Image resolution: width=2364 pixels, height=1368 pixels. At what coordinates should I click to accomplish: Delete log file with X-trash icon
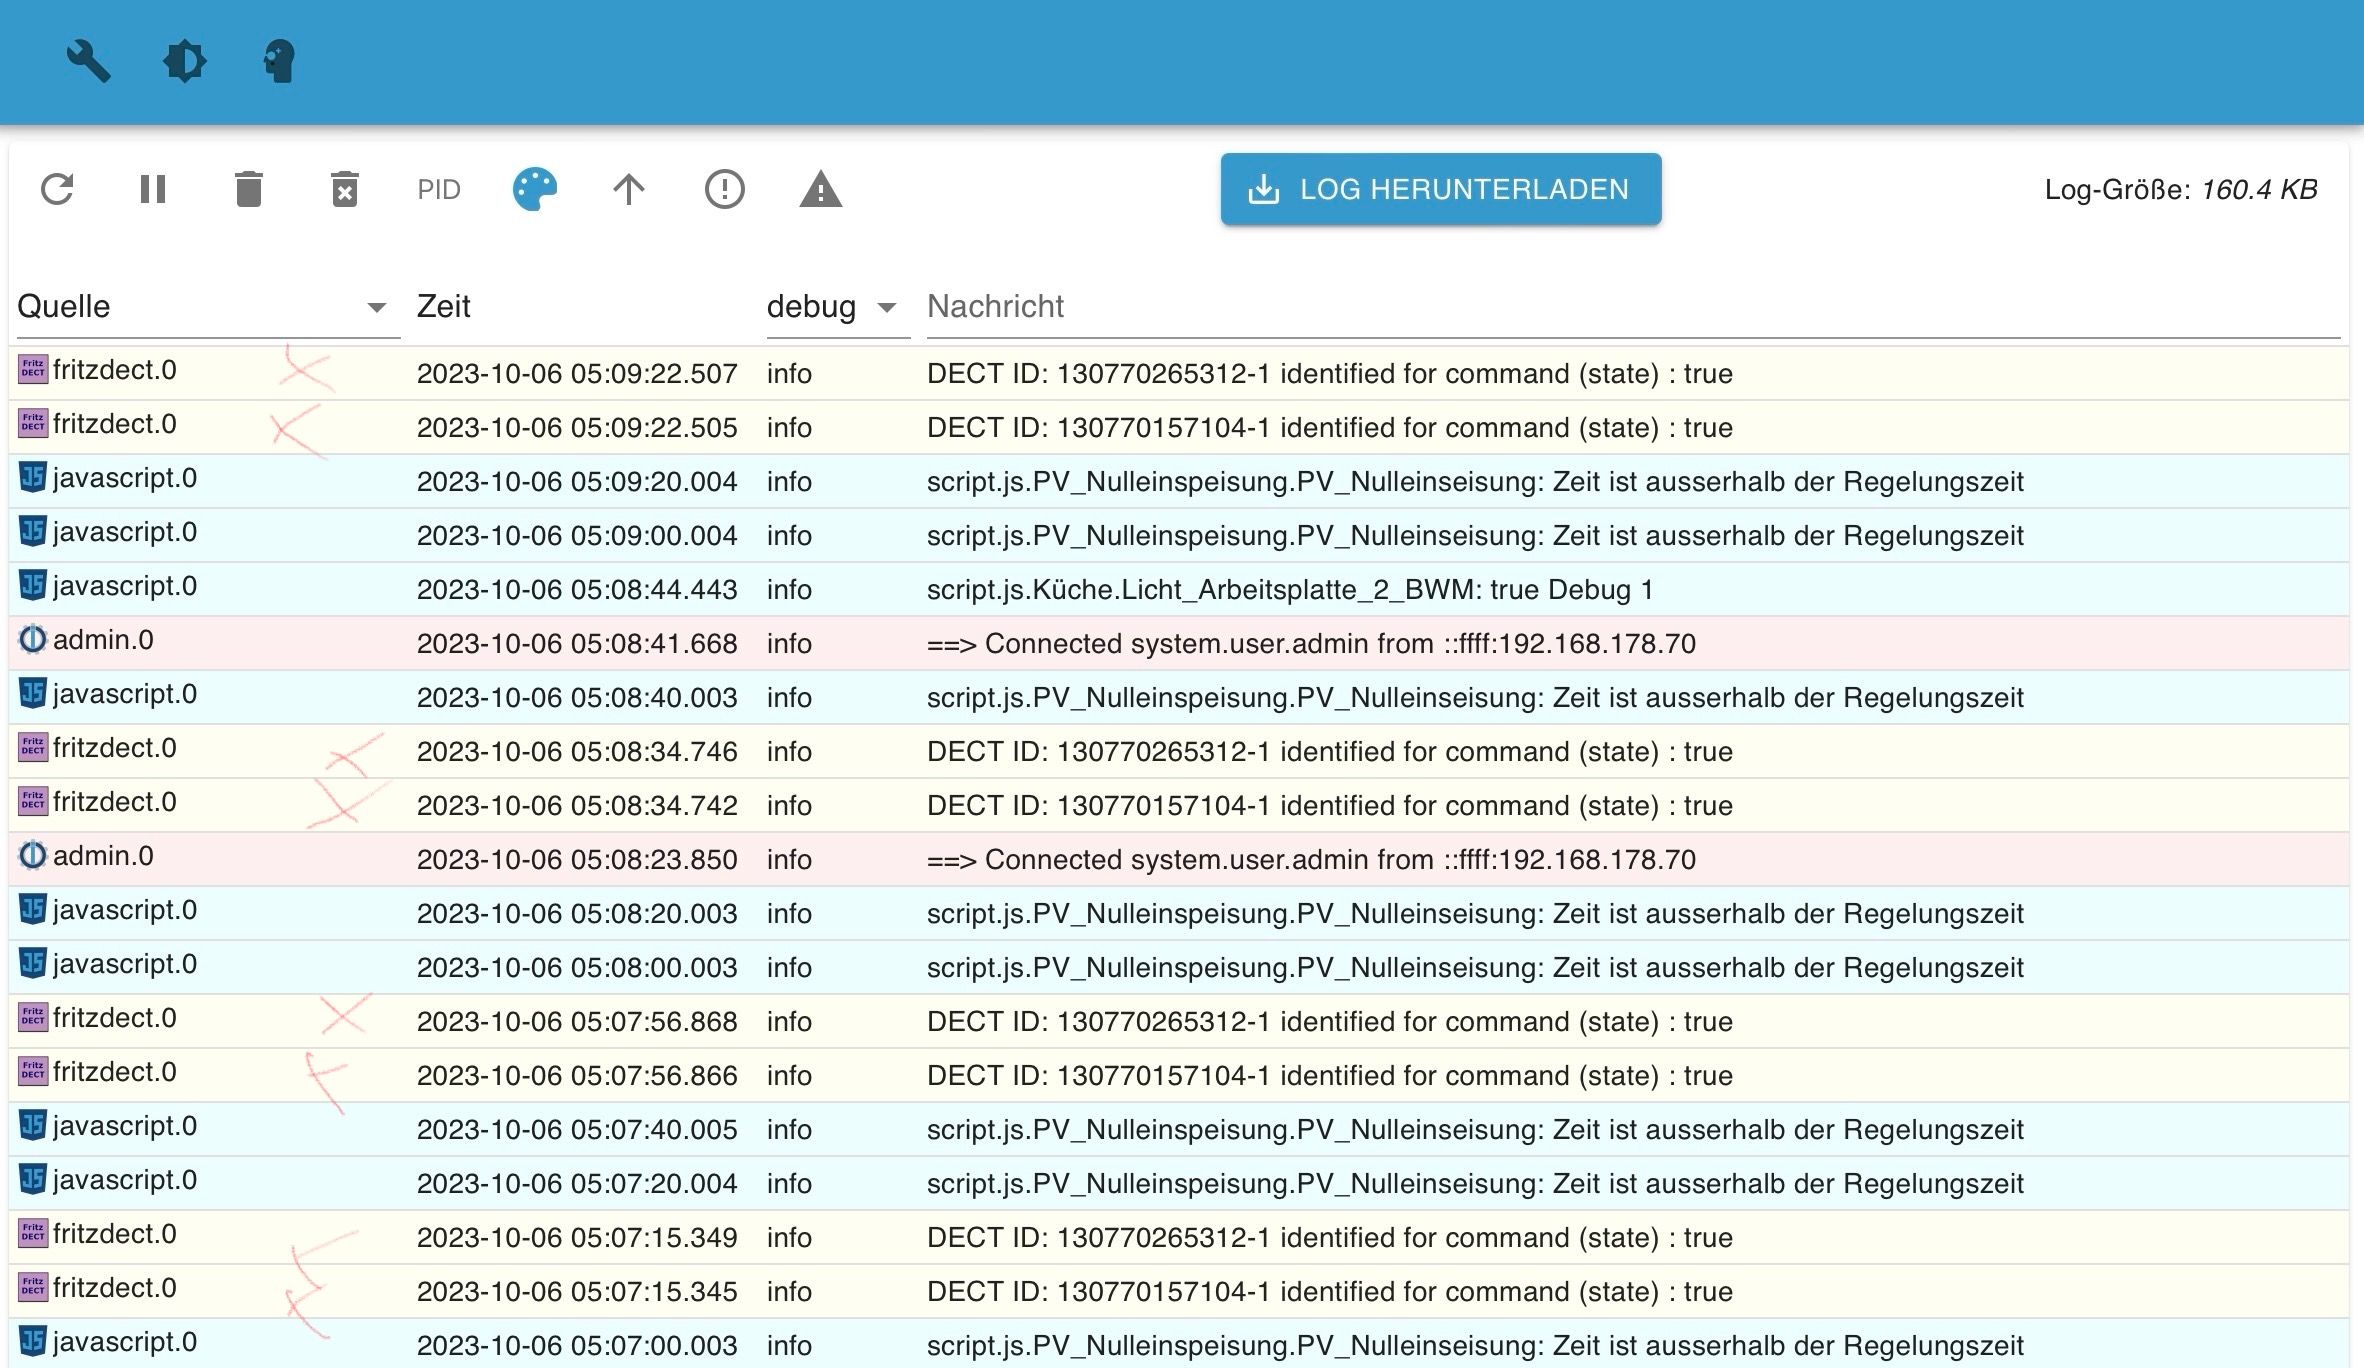(344, 189)
